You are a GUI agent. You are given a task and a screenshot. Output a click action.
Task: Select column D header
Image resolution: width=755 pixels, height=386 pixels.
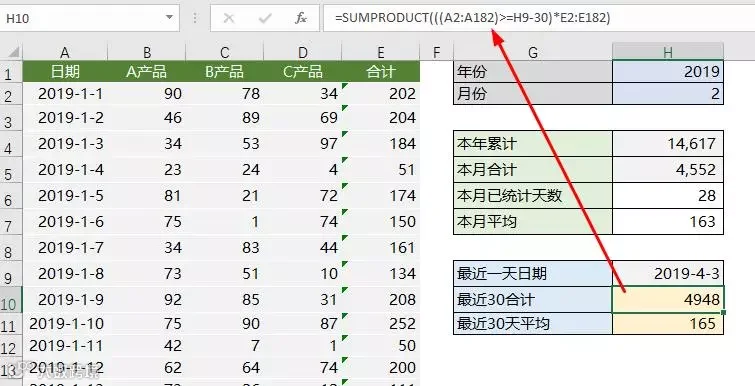pos(302,52)
